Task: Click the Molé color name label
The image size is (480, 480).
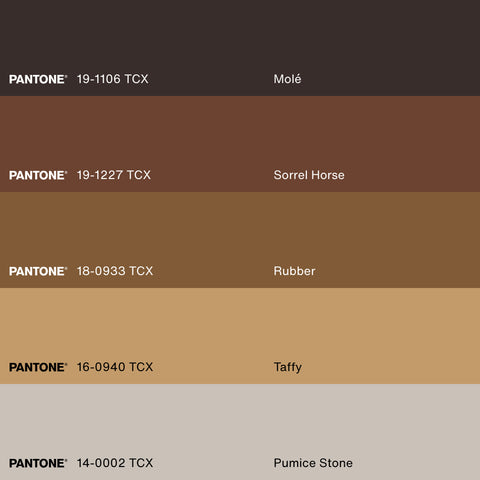Action: click(287, 79)
